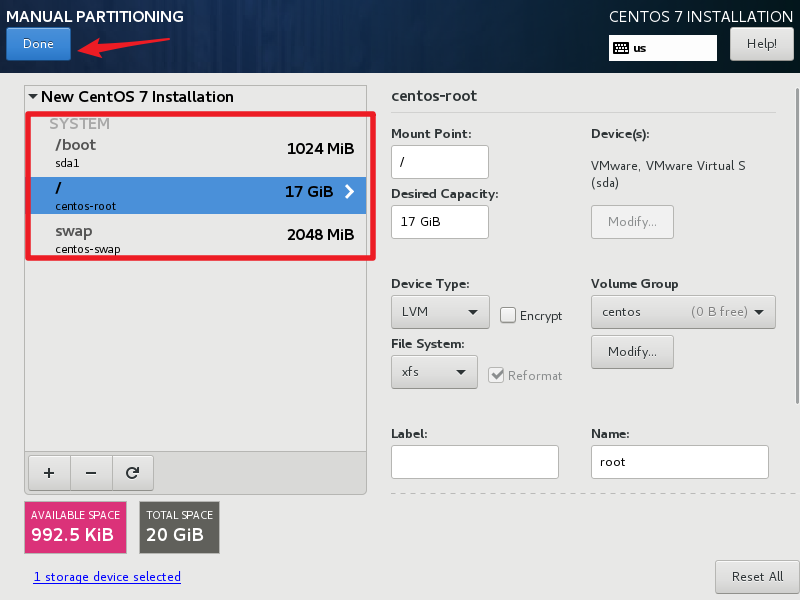The height and width of the screenshot is (600, 800).
Task: Collapse the New CentOS 7 Installation section
Action: click(x=33, y=96)
